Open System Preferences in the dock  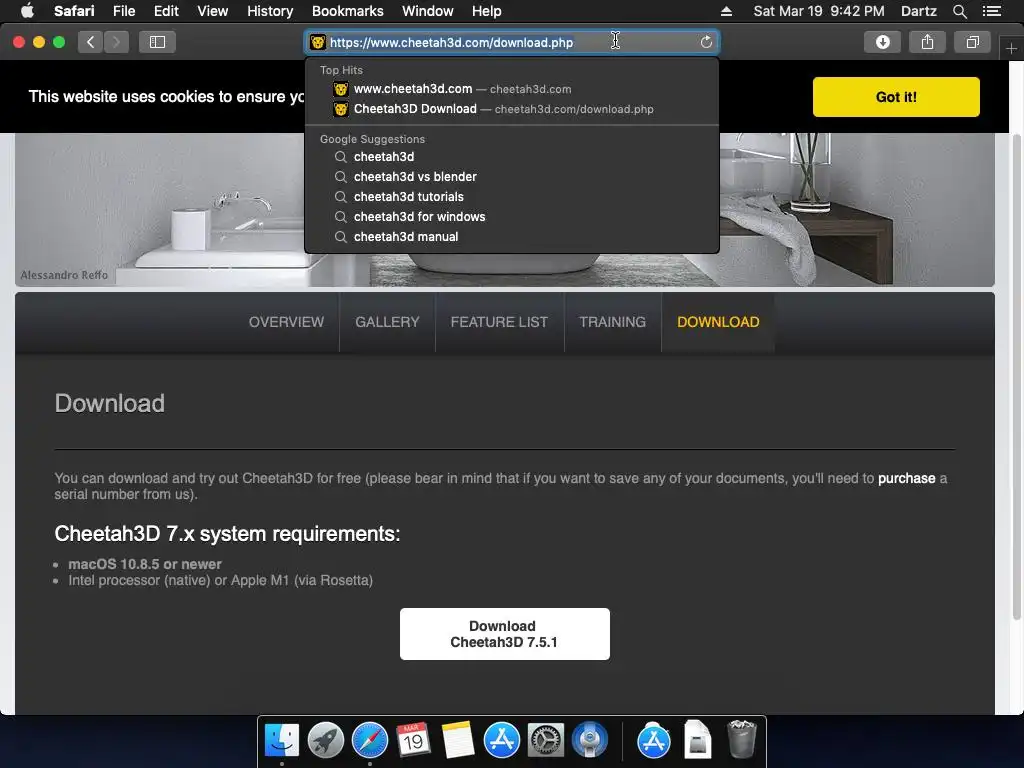tap(545, 740)
